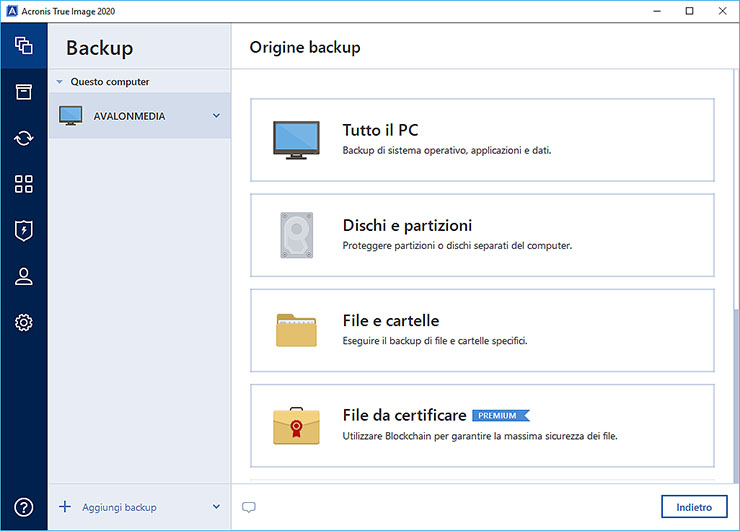Open the Sync section icon
The image size is (740, 531).
[x=24, y=138]
